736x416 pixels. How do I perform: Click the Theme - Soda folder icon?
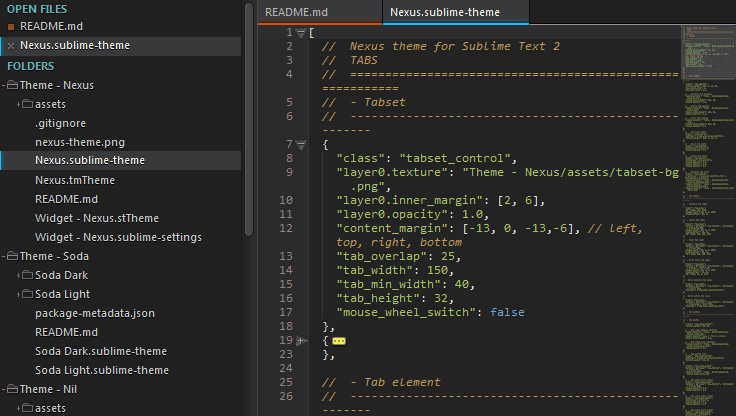pyautogui.click(x=13, y=256)
